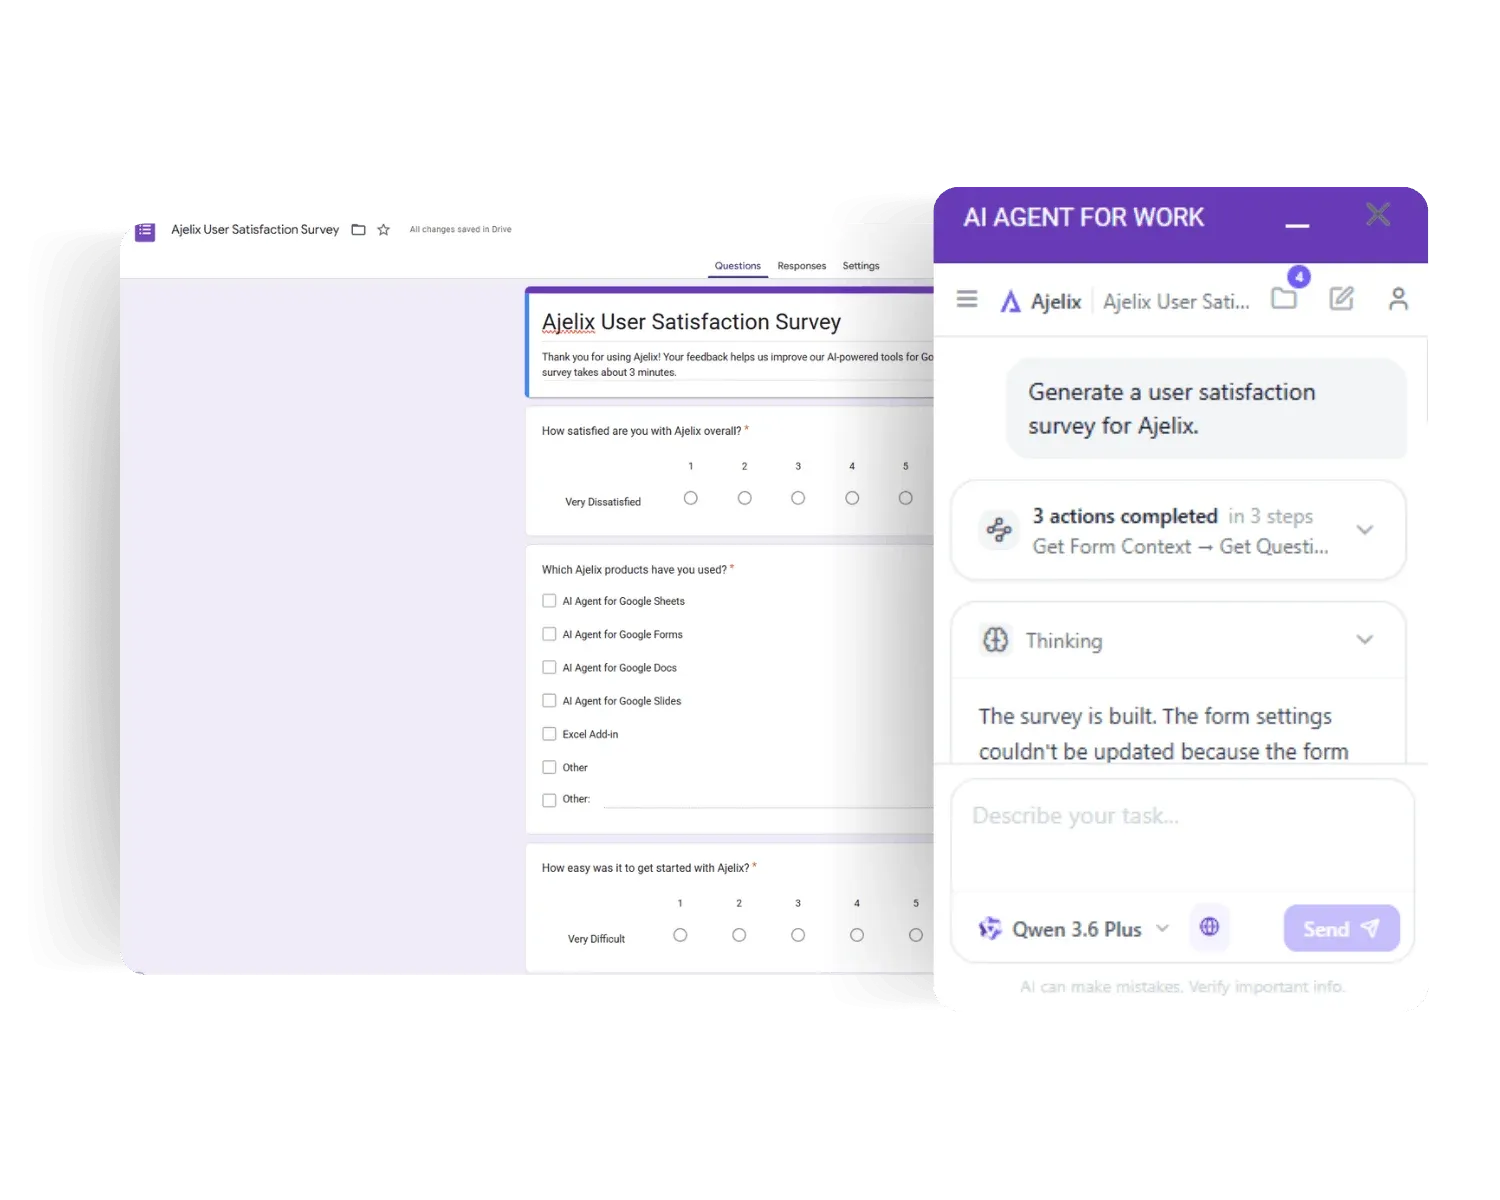Open the user account icon
1500x1200 pixels.
click(x=1398, y=297)
